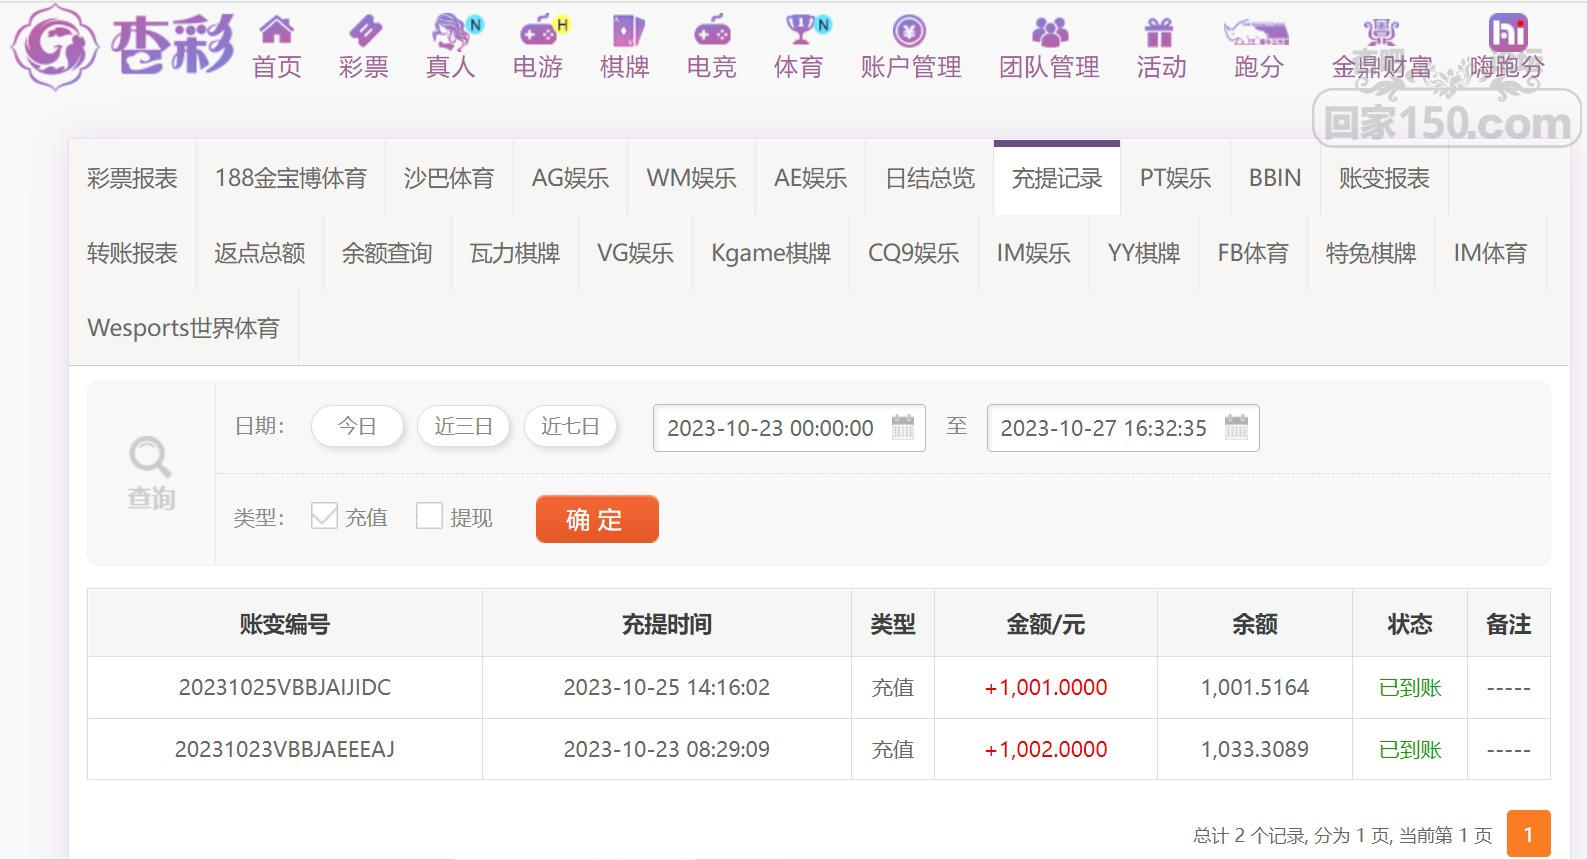Open the 特兔棋牌 tab
This screenshot has height=860, width=1587.
point(1371,253)
